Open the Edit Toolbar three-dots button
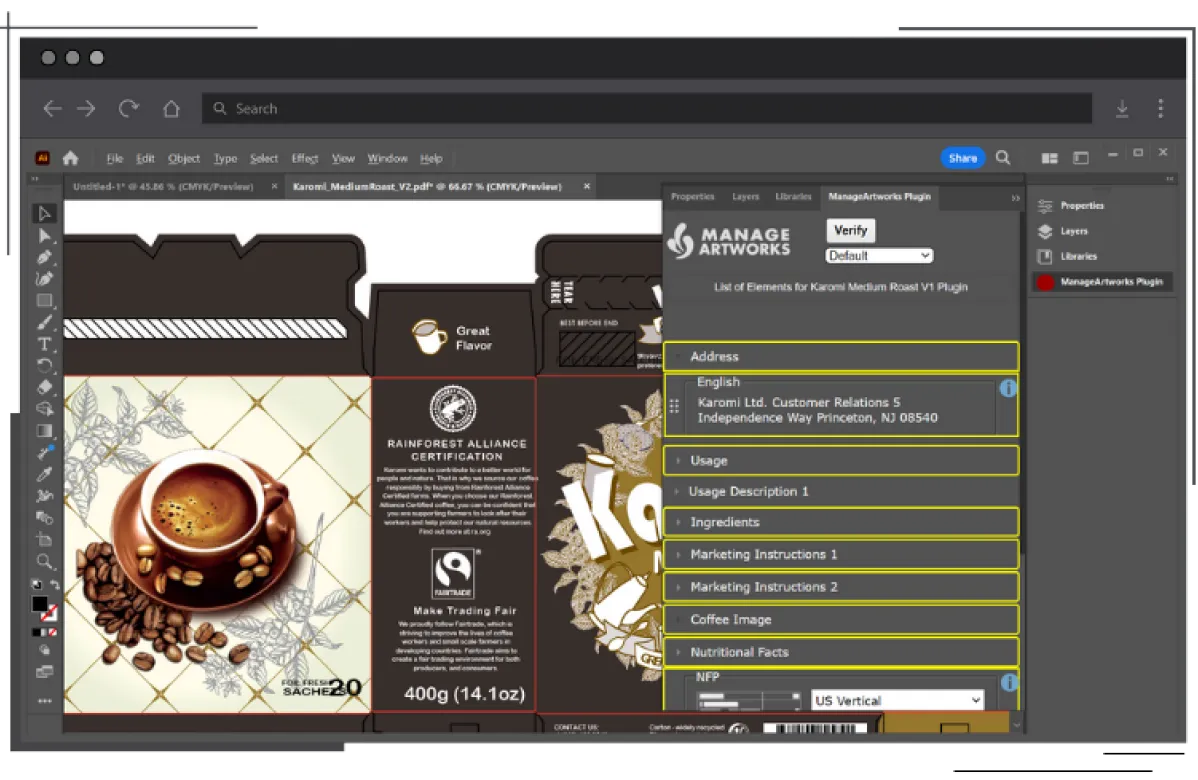Image resolution: width=1198 pixels, height=780 pixels. tap(44, 701)
